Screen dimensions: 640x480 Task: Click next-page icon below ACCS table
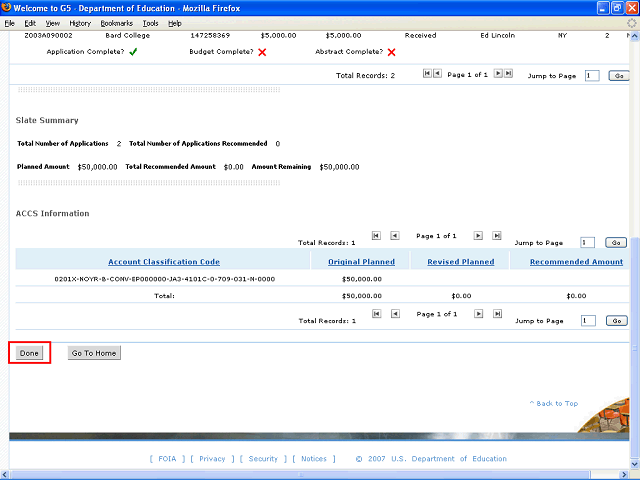(478, 313)
